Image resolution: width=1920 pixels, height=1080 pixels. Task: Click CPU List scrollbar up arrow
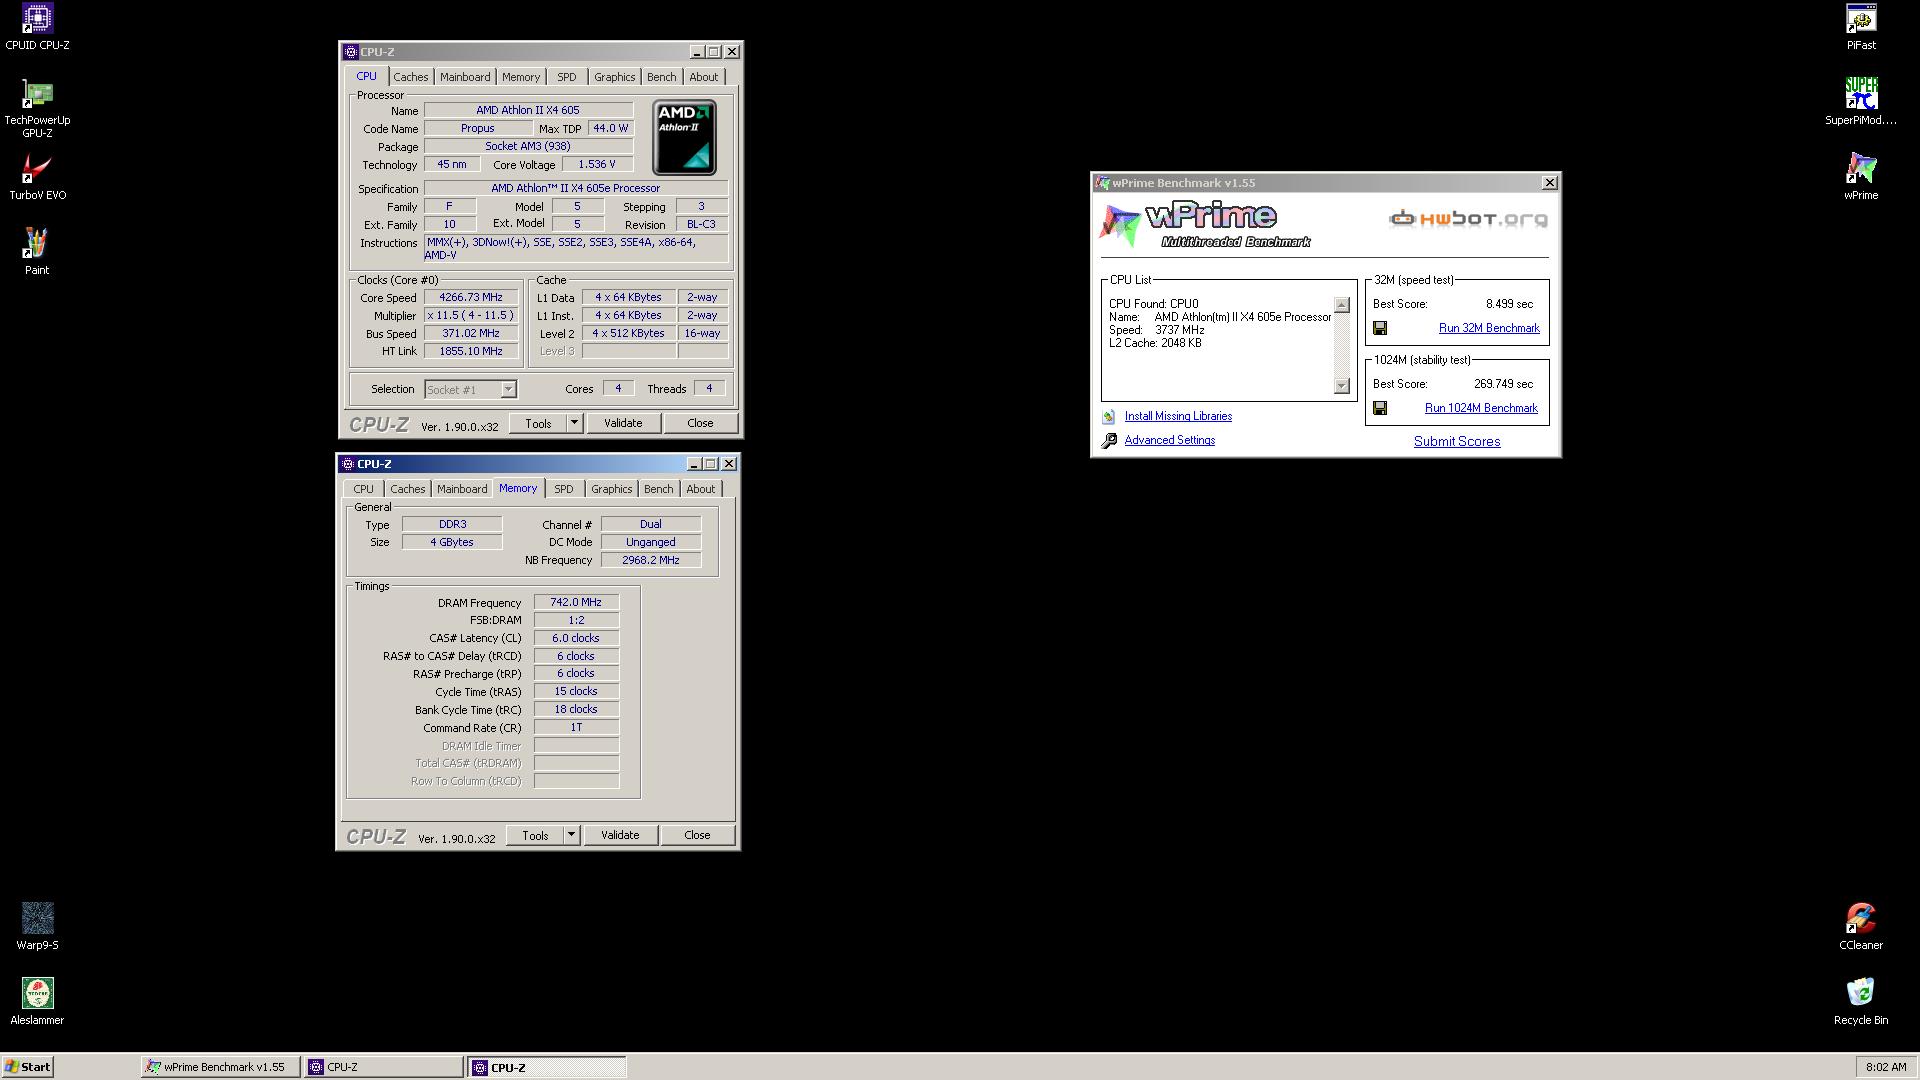(x=1342, y=305)
